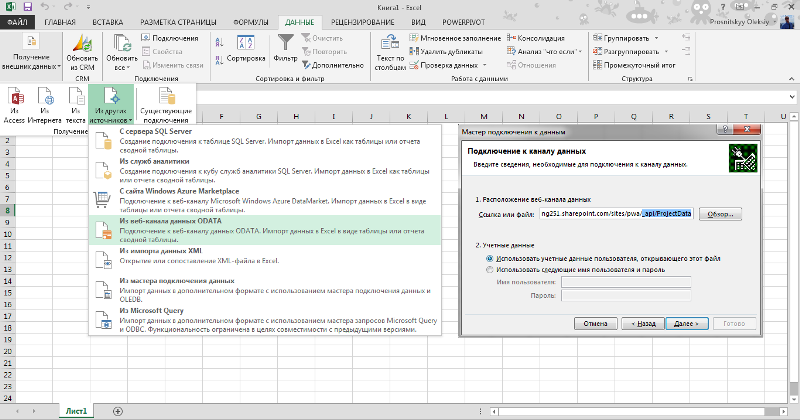Click Текст по столбцам icon
The height and width of the screenshot is (420, 800).
click(390, 53)
